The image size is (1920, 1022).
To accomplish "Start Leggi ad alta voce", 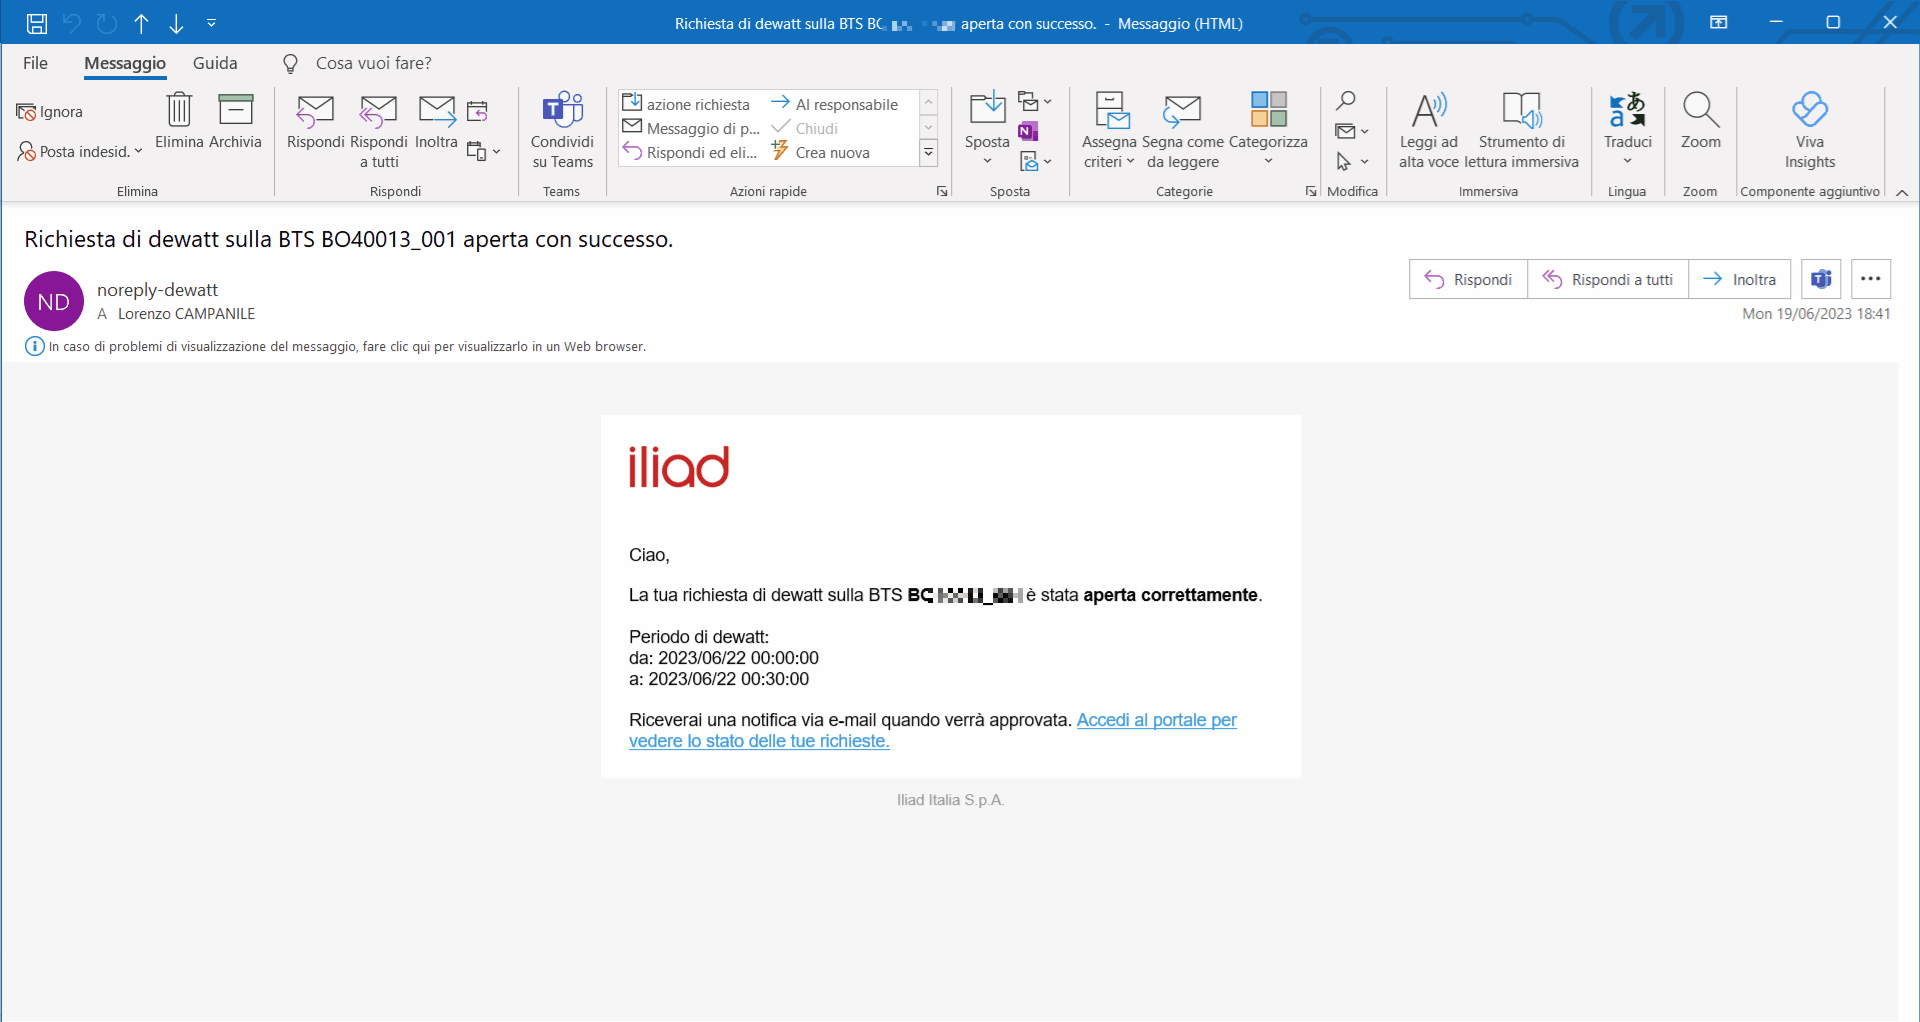I will point(1429,130).
